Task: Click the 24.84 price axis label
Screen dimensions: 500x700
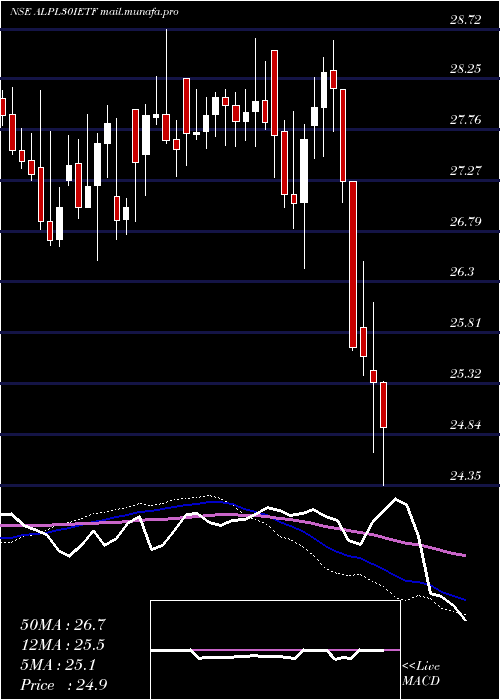Action: click(x=466, y=425)
